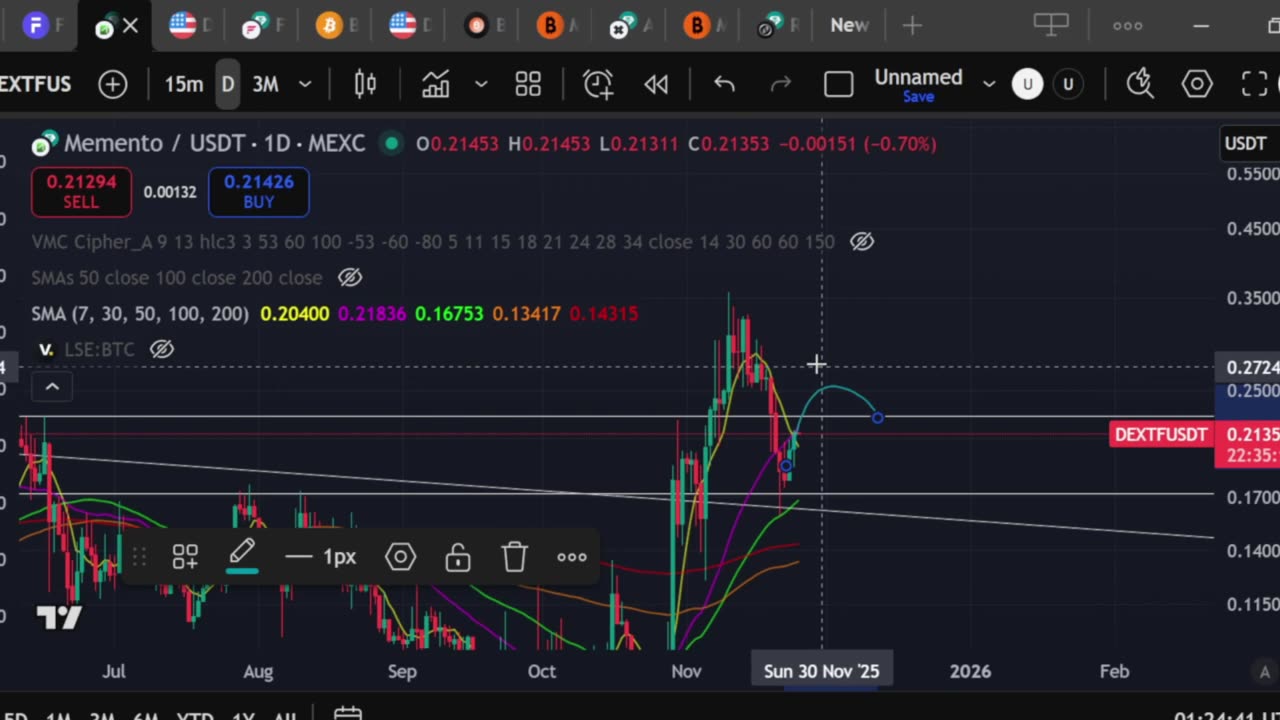Open the interval dropdown chevron
The width and height of the screenshot is (1280, 720).
305,85
